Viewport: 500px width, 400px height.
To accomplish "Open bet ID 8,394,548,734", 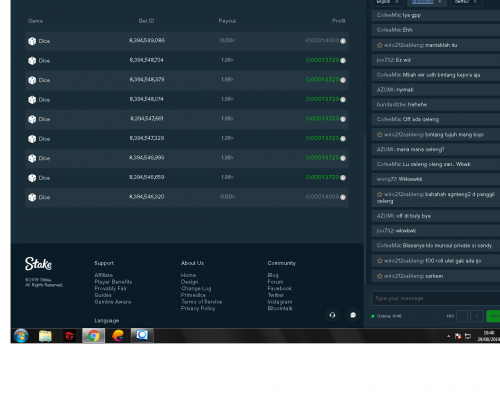I will tap(147, 60).
